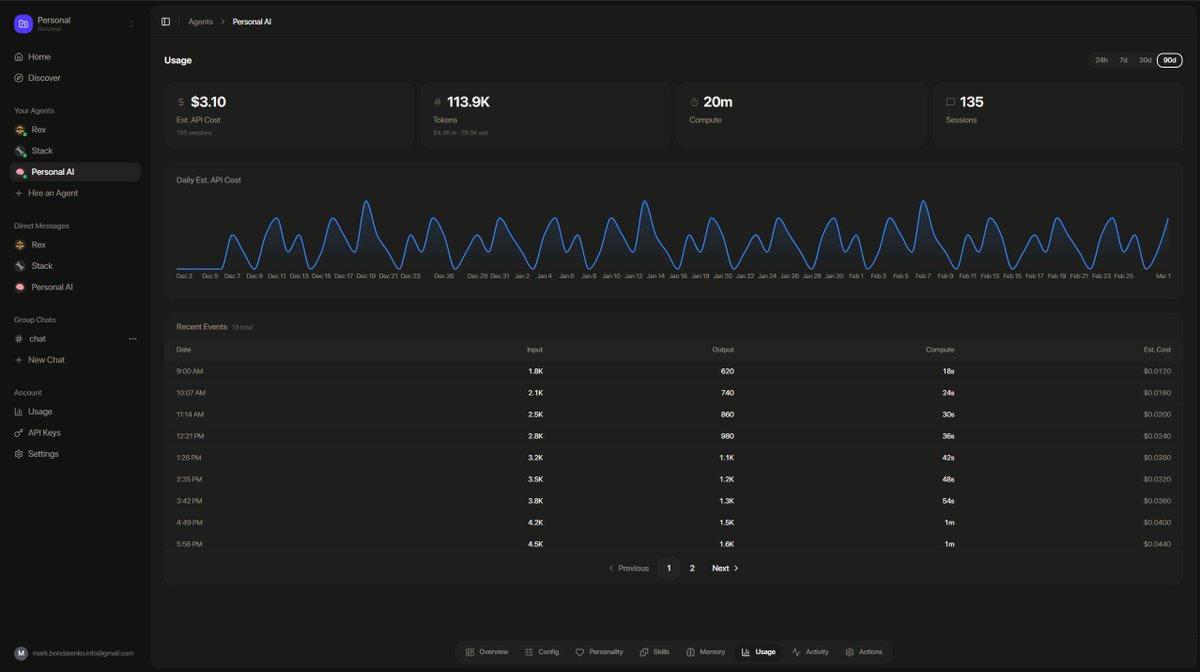Image resolution: width=1200 pixels, height=672 pixels.
Task: Toggle the sidebar panel icon
Action: (166, 21)
